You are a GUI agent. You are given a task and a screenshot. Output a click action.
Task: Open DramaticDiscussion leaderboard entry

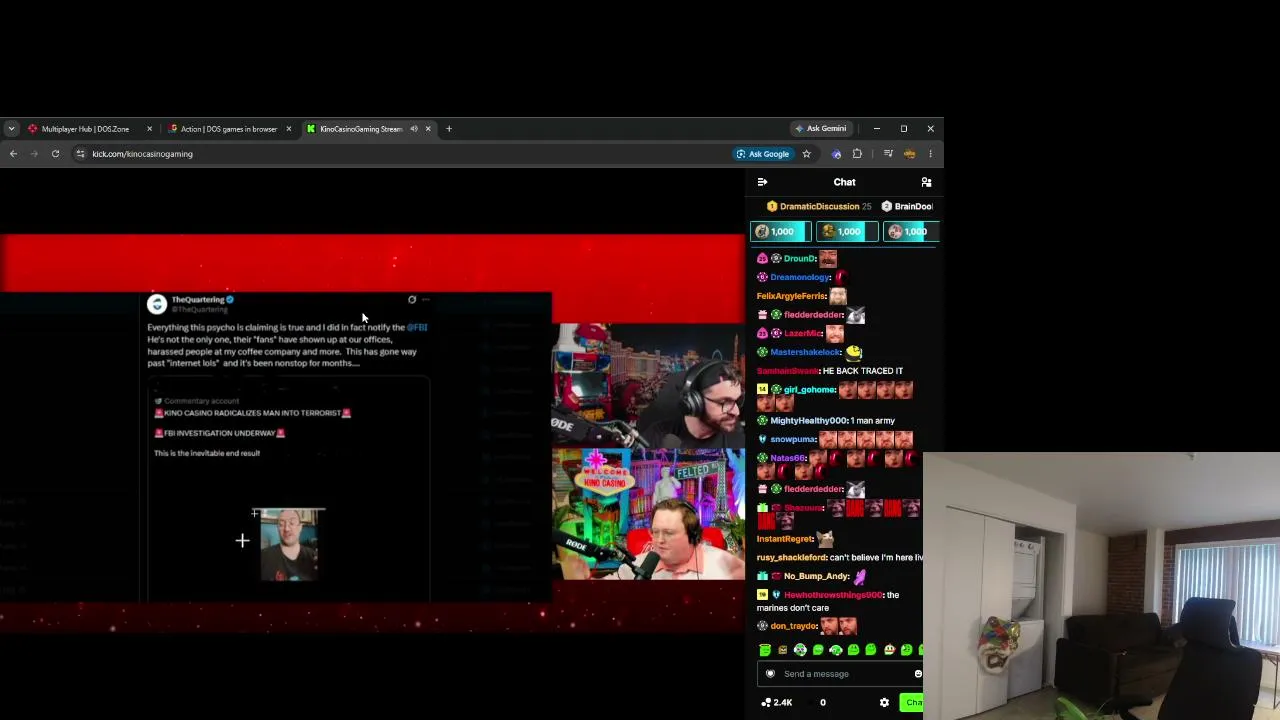[x=818, y=206]
